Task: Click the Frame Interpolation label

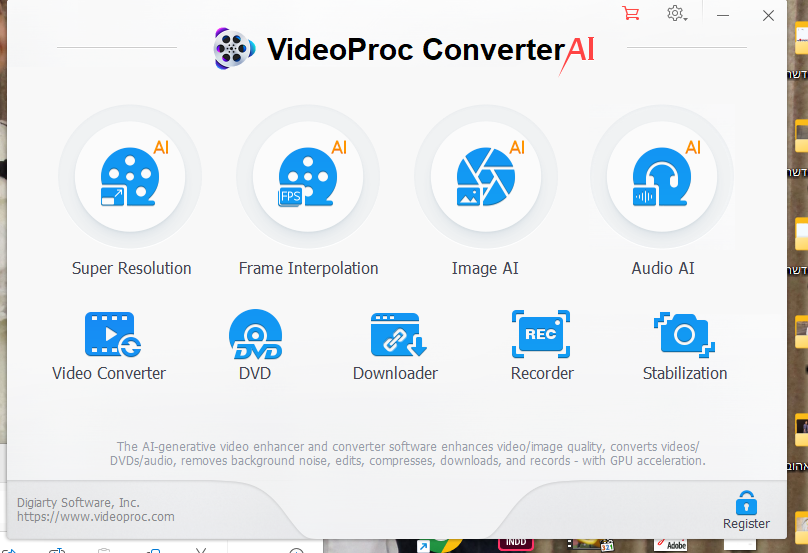Action: click(x=308, y=269)
